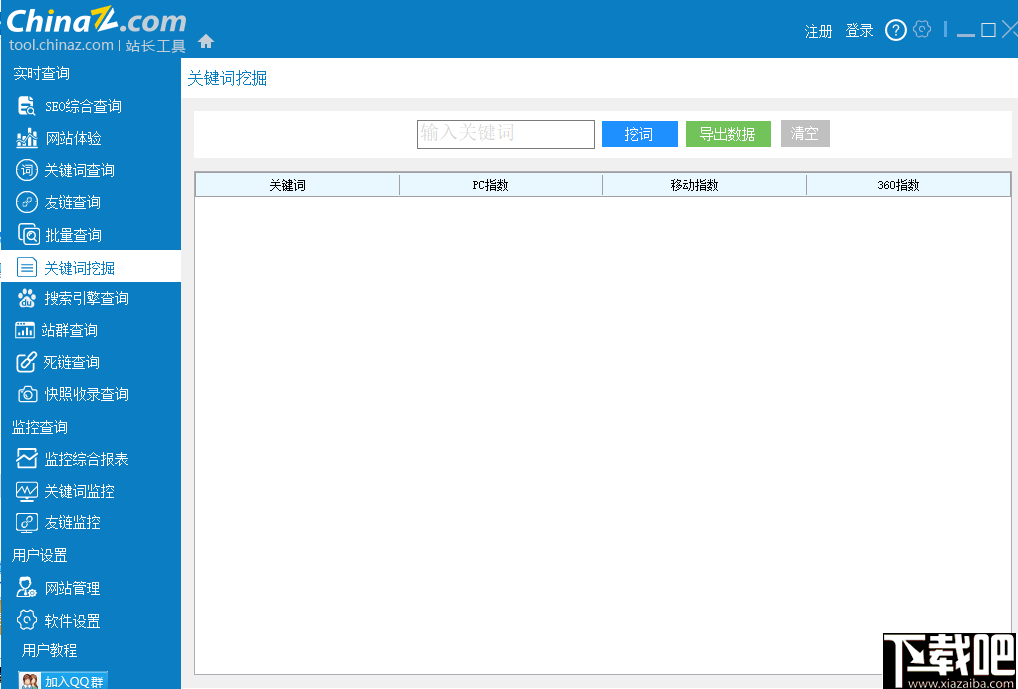This screenshot has width=1018, height=689.
Task: Go to 快照收录查询 page
Action: 86,394
